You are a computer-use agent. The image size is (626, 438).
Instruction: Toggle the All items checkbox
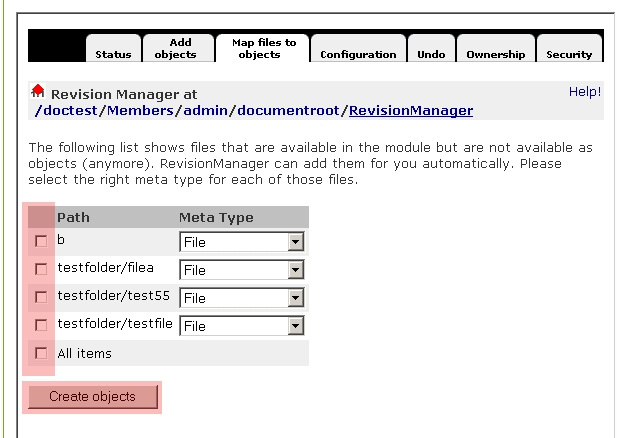click(41, 353)
